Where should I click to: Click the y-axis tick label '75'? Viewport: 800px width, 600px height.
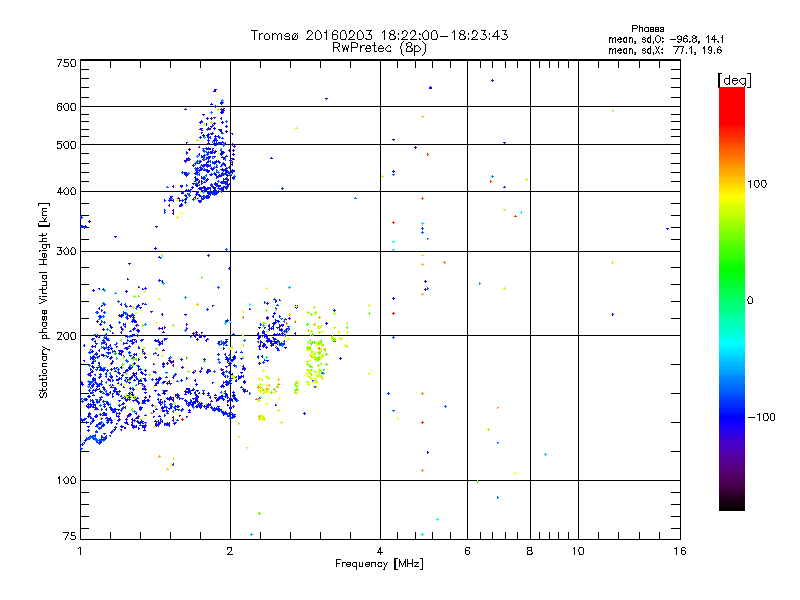[70, 536]
